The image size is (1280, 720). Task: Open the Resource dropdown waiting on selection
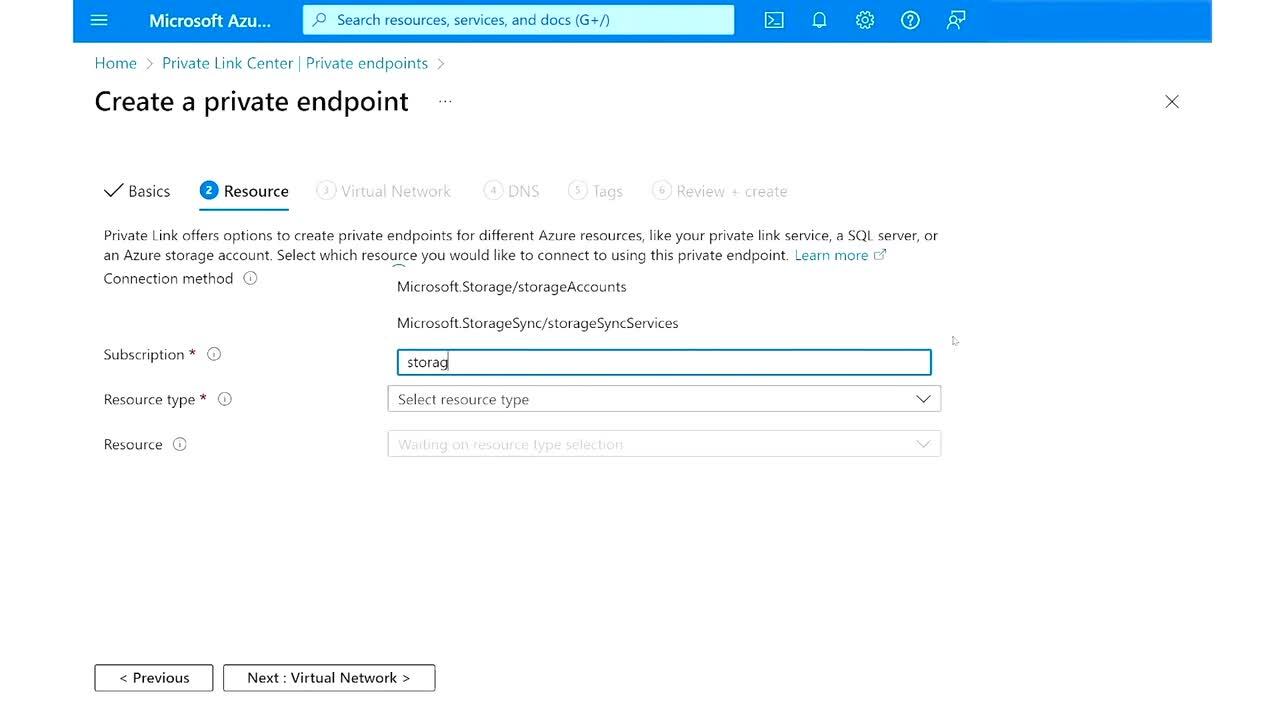pyautogui.click(x=664, y=444)
